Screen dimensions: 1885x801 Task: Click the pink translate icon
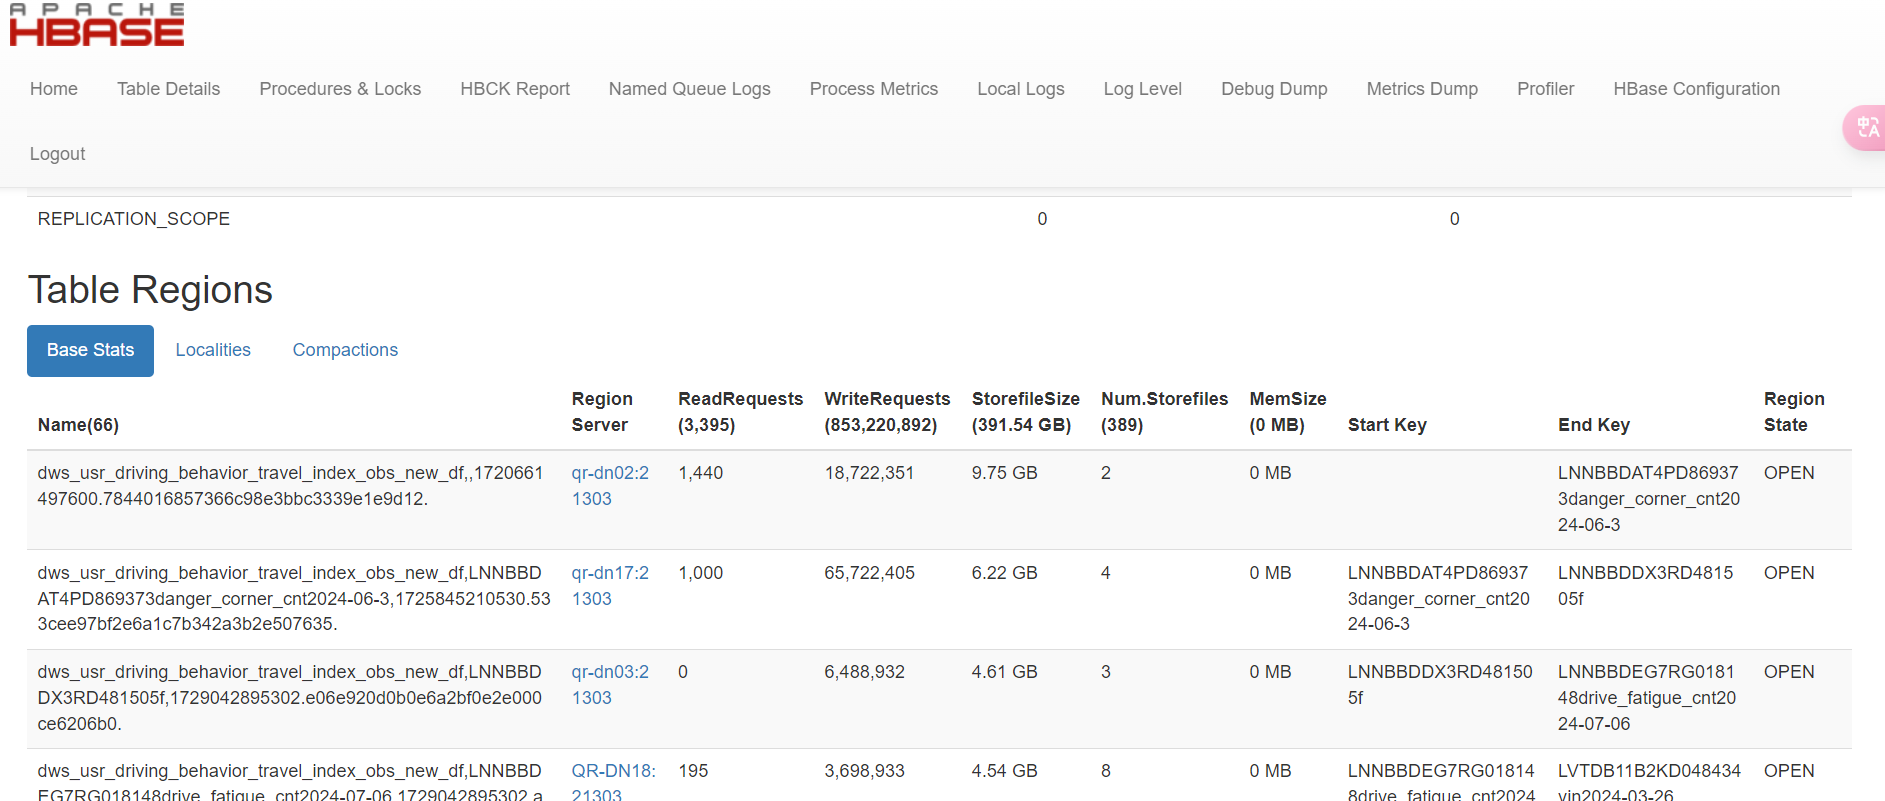(x=1866, y=128)
